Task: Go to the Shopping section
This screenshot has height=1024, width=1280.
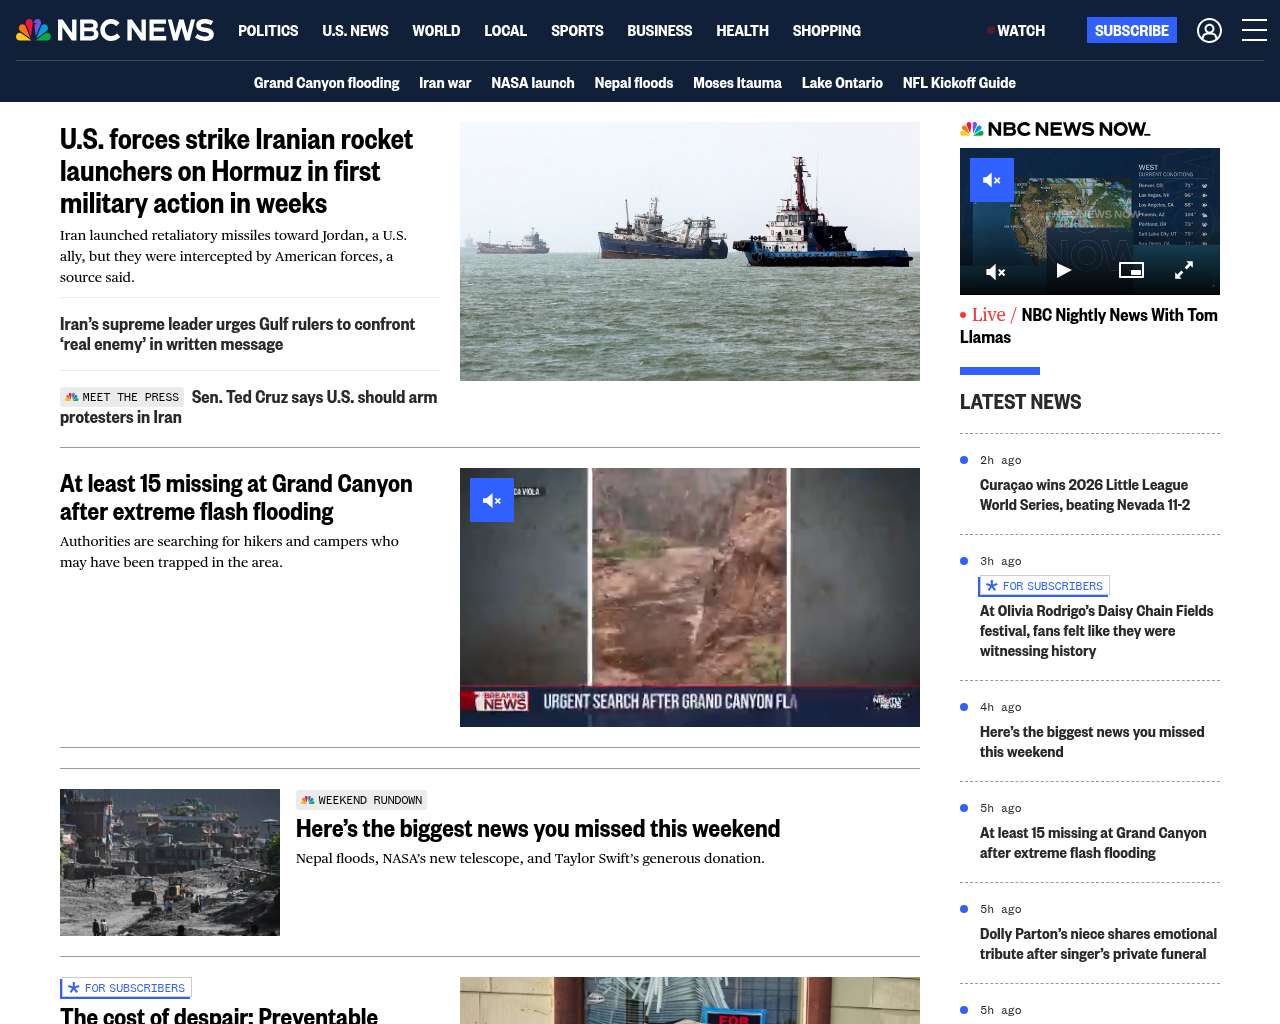Action: tap(826, 31)
